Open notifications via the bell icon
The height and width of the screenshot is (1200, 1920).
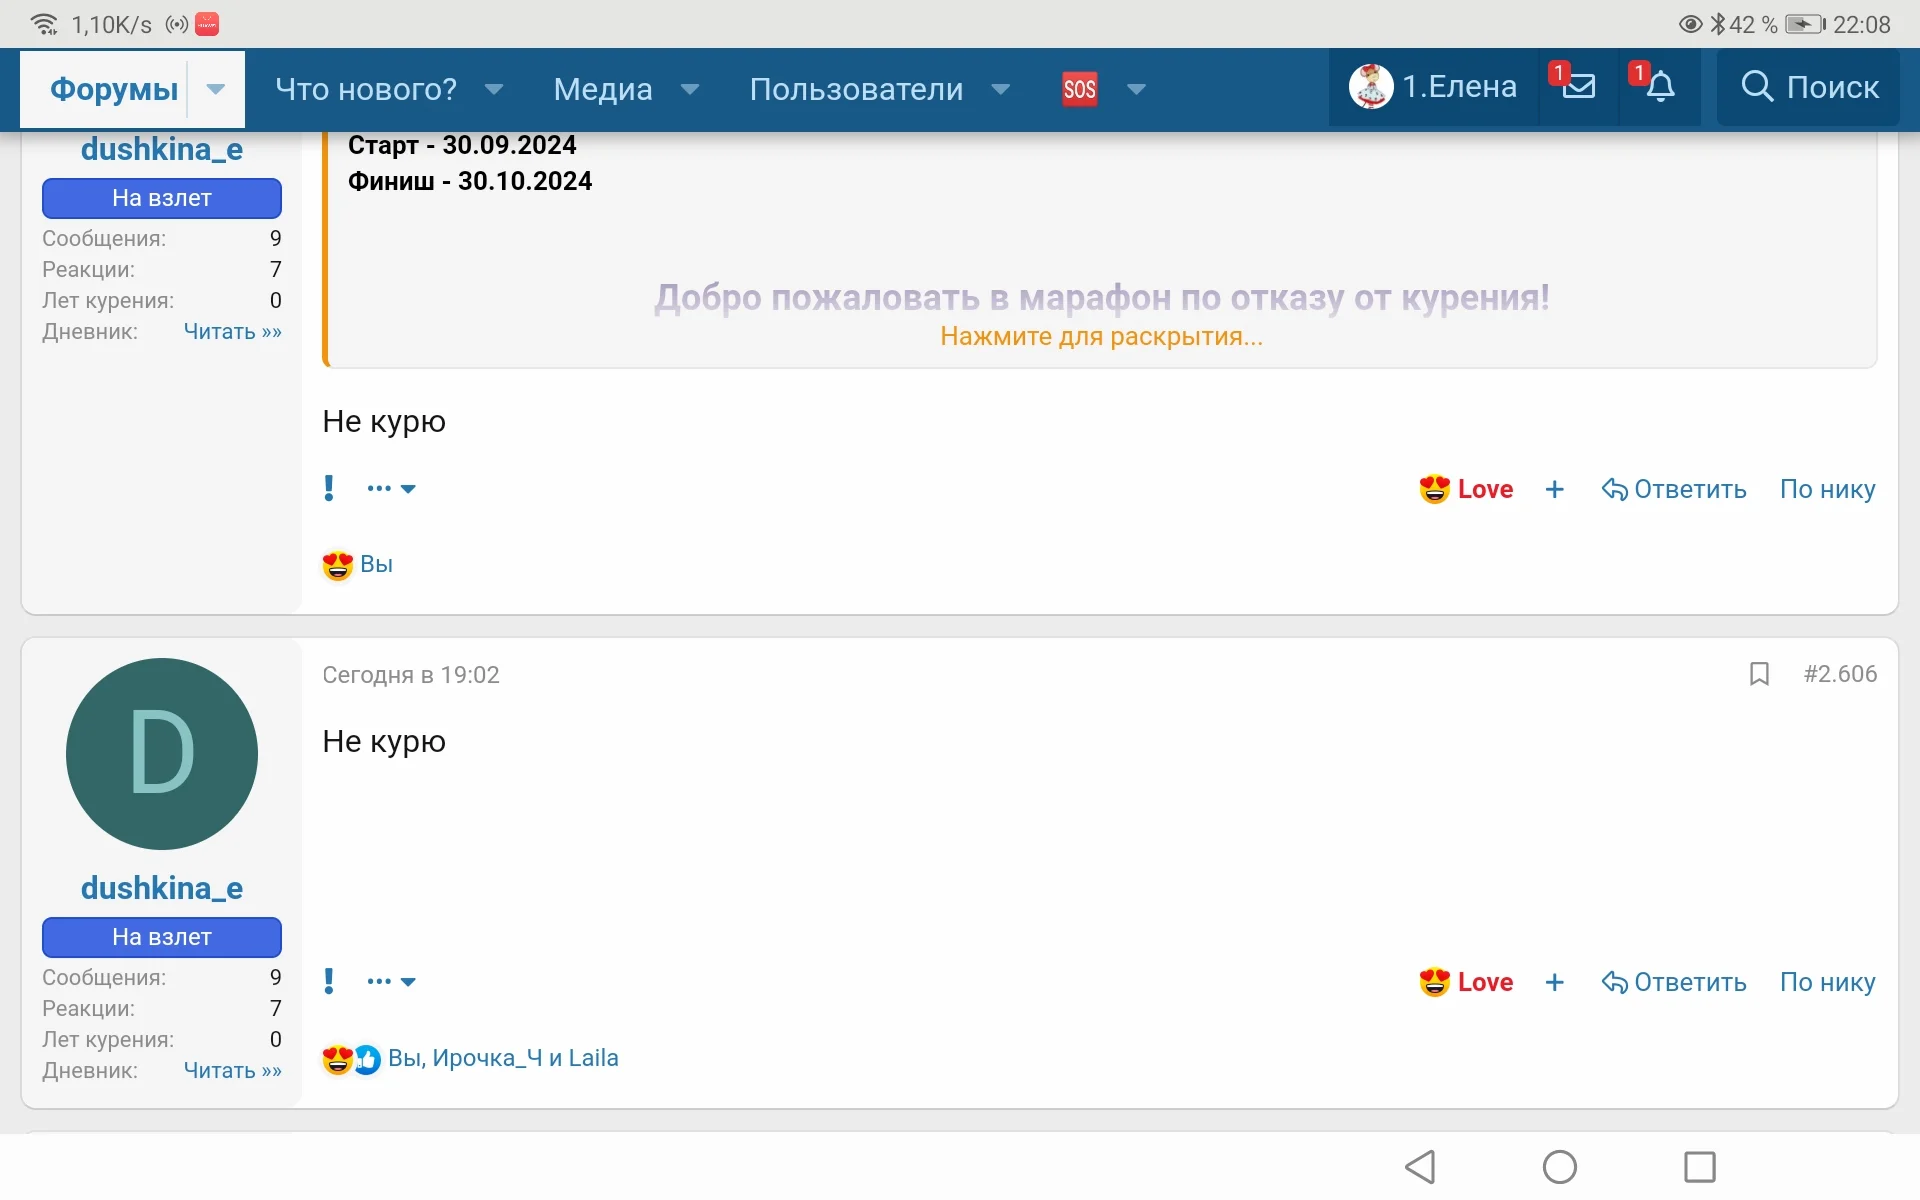click(x=1659, y=88)
